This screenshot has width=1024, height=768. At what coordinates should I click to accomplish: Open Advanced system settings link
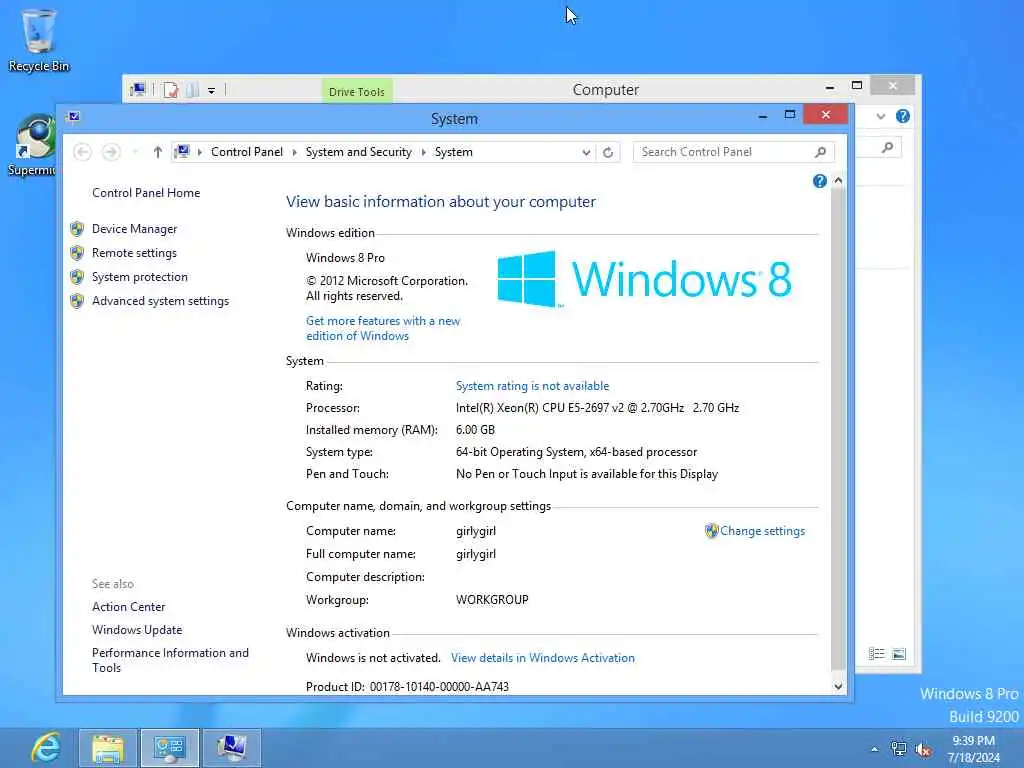(161, 301)
